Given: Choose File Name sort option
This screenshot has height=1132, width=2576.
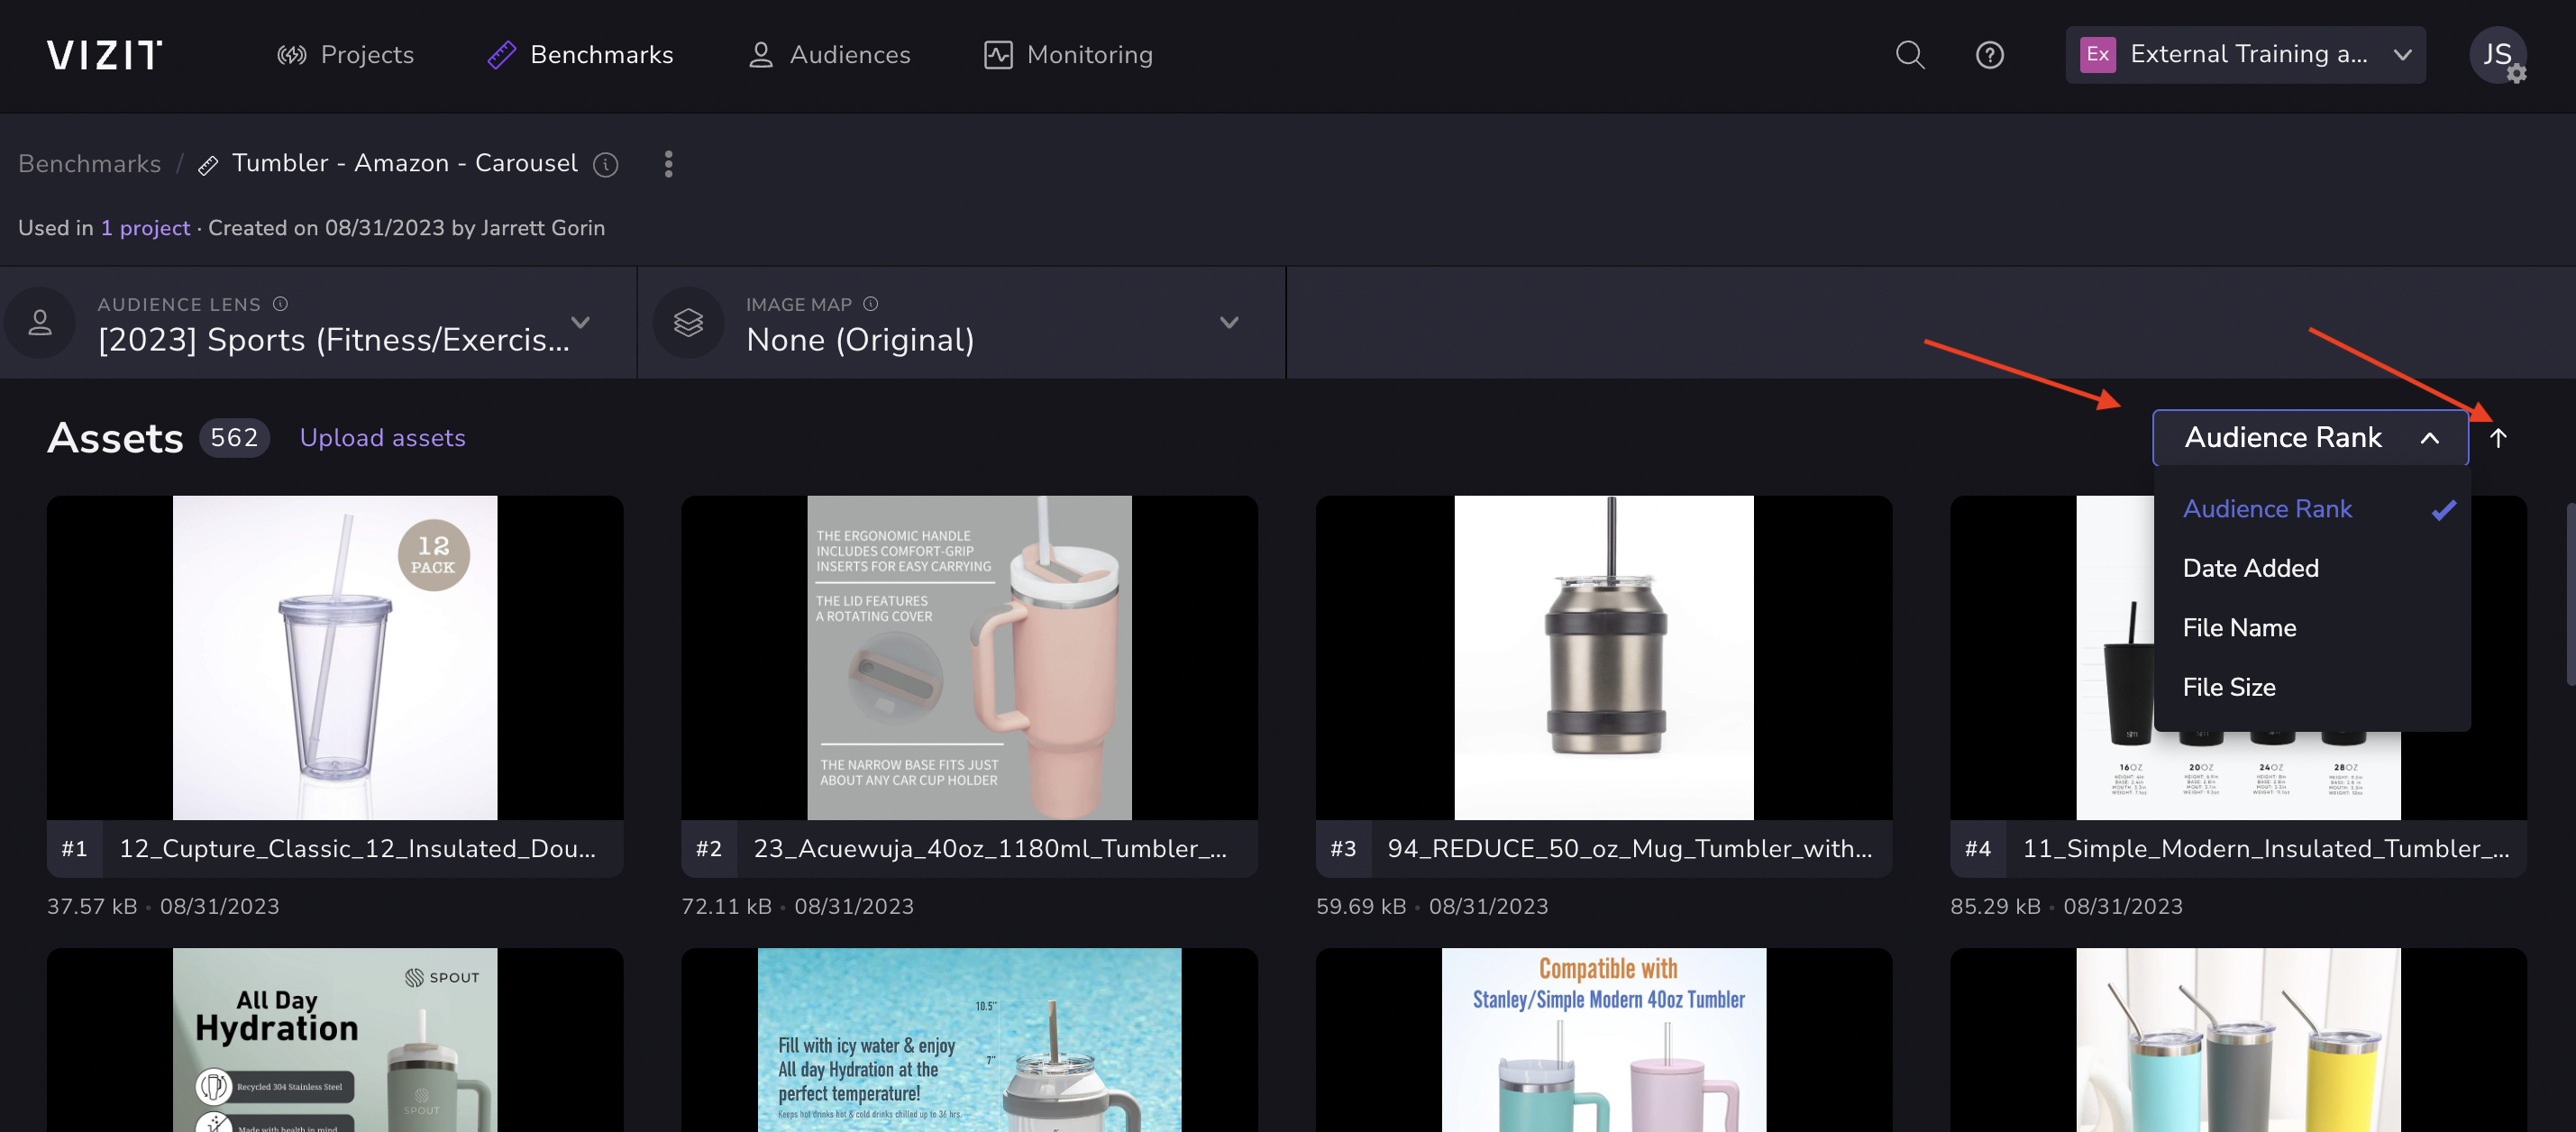Looking at the screenshot, I should 2239,628.
